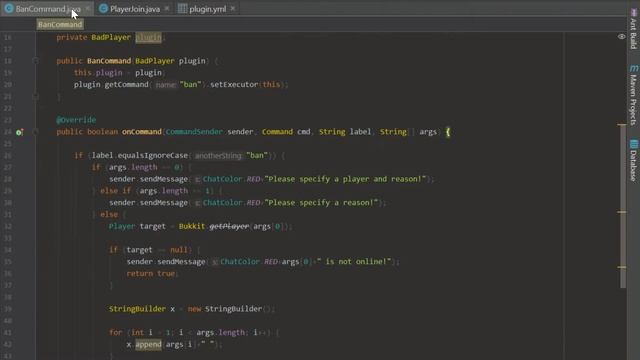The height and width of the screenshot is (360, 640).
Task: Open the PlayerJoin.java editor tab
Action: coord(135,9)
